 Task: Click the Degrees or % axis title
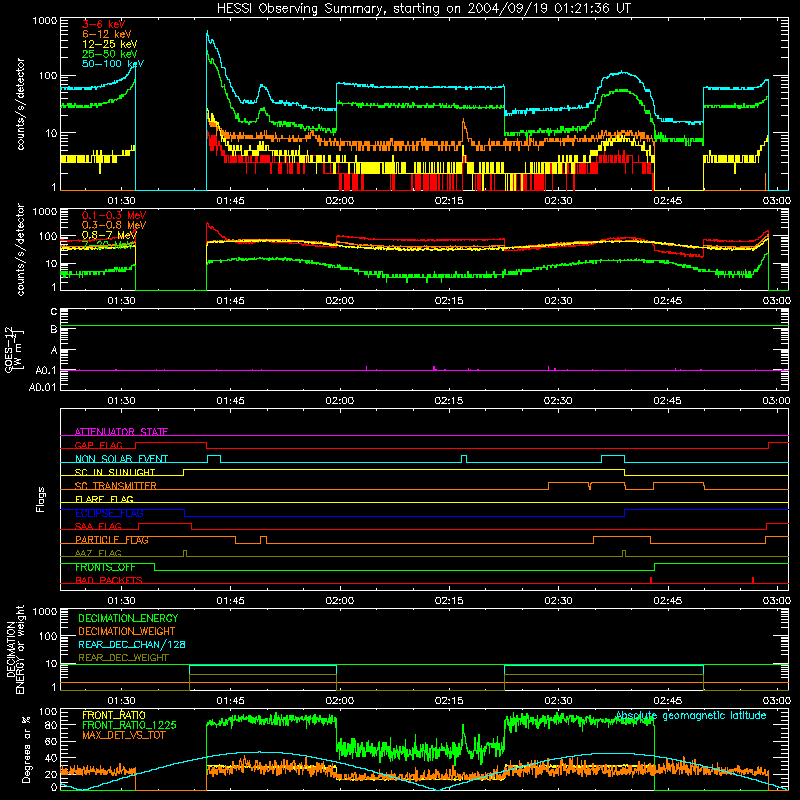pyautogui.click(x=26, y=749)
